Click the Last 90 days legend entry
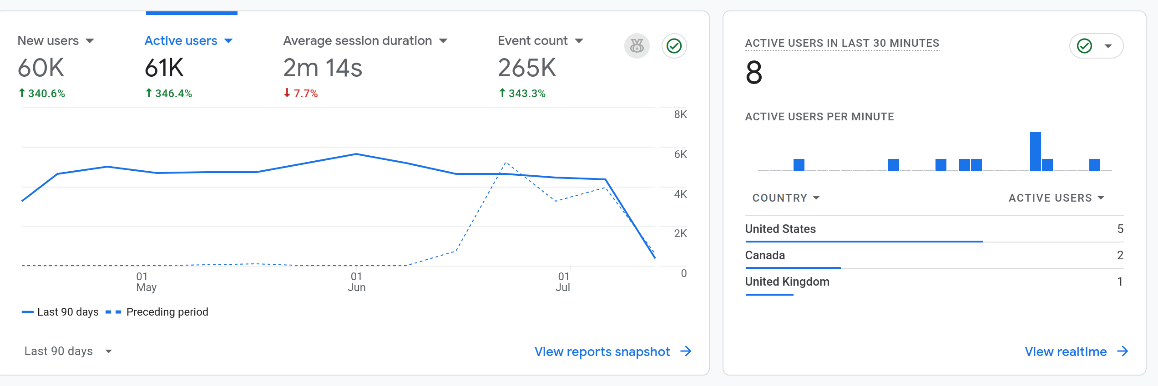 pos(60,312)
